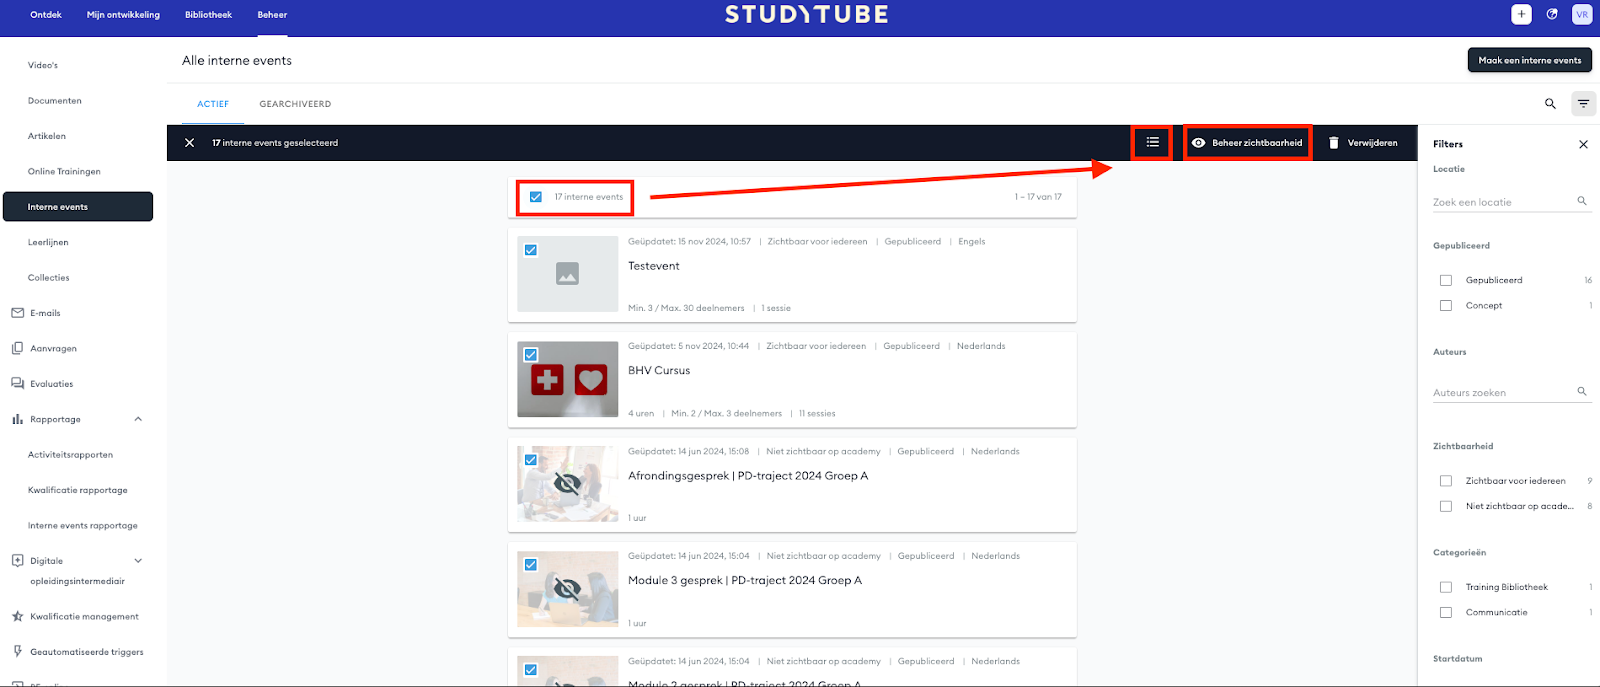The height and width of the screenshot is (687, 1600).
Task: Click the E-mails envelope icon
Action: [17, 313]
